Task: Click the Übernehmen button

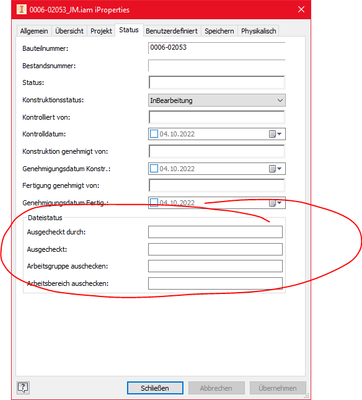Action: click(x=278, y=388)
